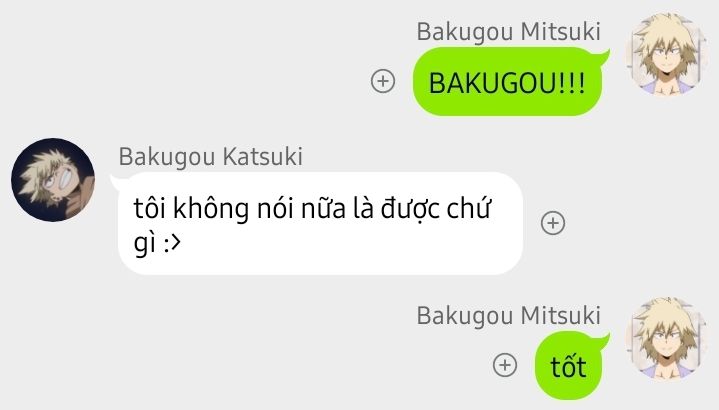Tap the plus icon next to Katsuki's white message
Viewport: 719px width, 410px height.
click(x=553, y=223)
